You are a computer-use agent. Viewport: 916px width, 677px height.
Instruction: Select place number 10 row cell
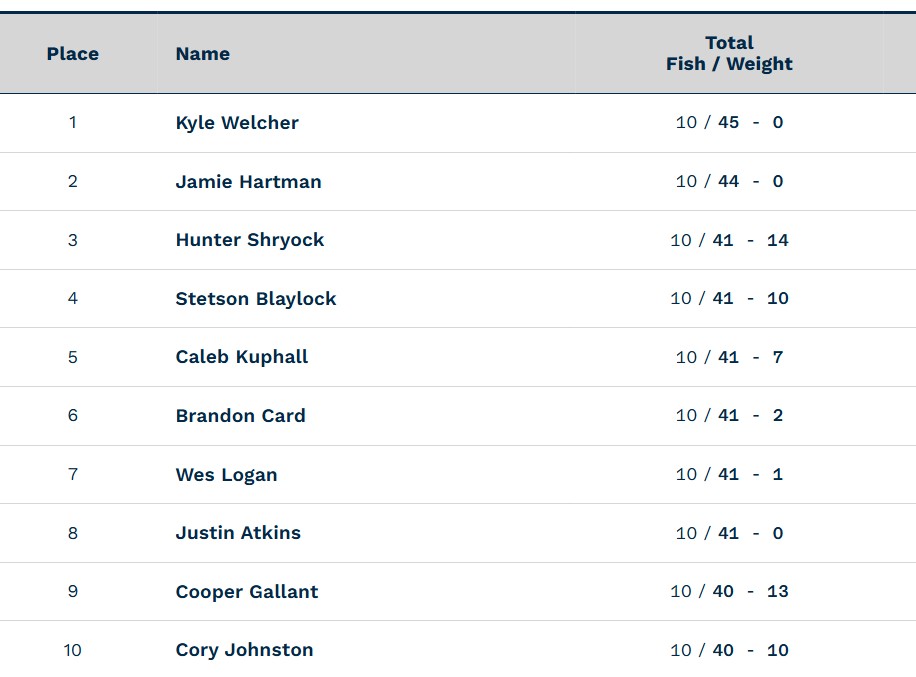(x=72, y=650)
